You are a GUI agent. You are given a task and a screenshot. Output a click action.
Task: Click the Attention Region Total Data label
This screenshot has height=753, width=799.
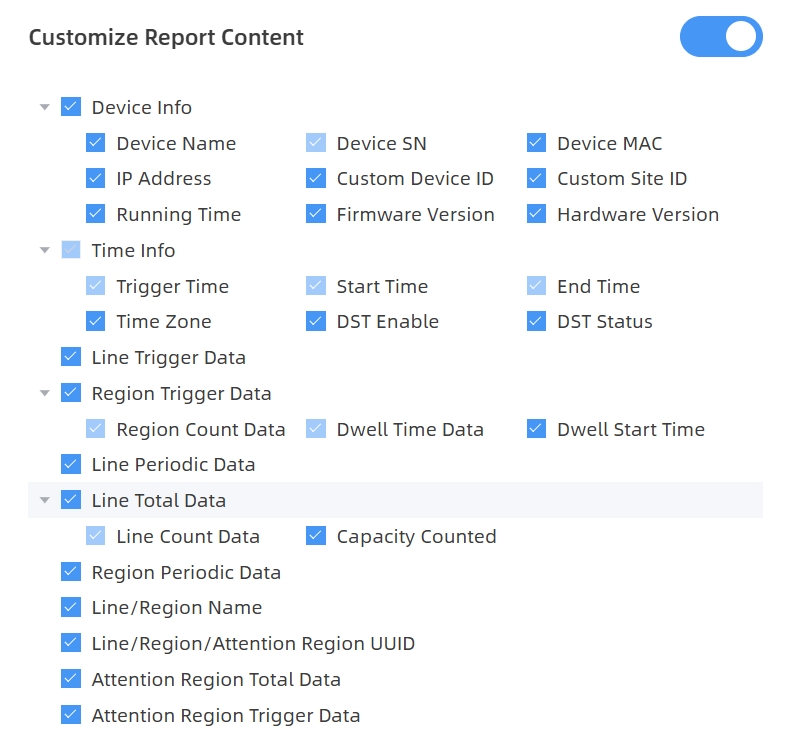pyautogui.click(x=216, y=680)
